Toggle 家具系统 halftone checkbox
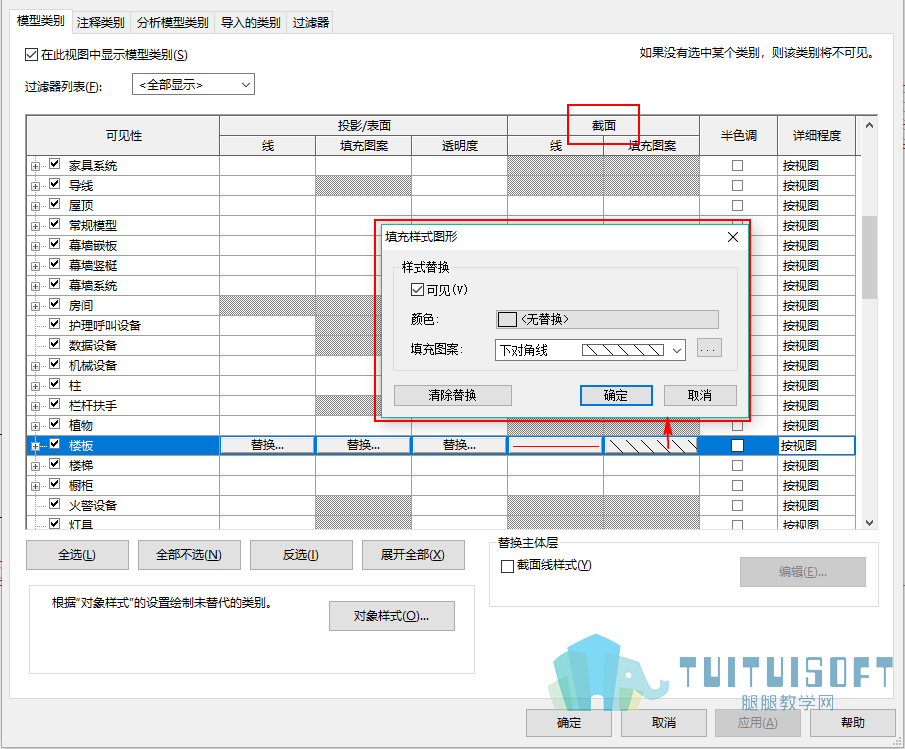905x749 pixels. point(737,166)
